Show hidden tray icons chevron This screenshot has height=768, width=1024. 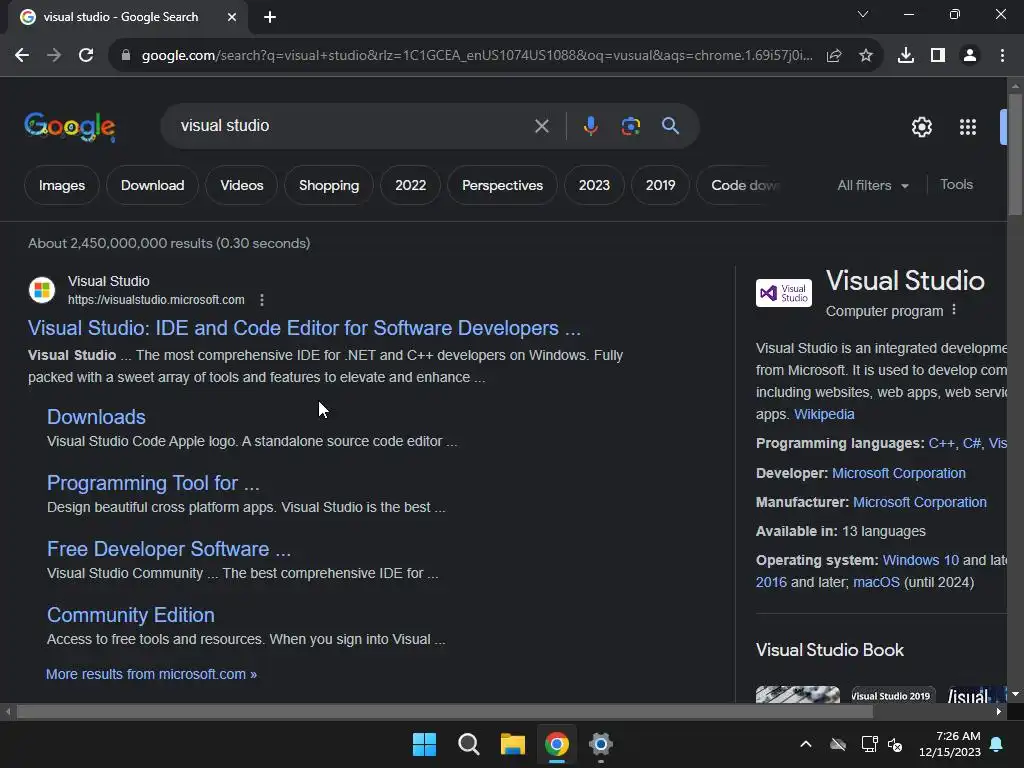coord(806,744)
